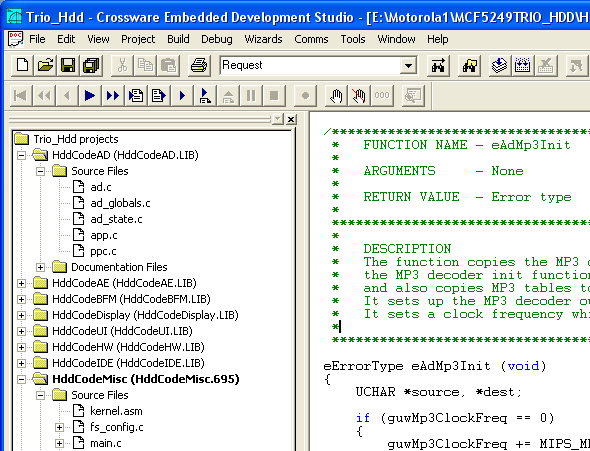Open the Build menu
The height and width of the screenshot is (451, 590).
coord(178,39)
